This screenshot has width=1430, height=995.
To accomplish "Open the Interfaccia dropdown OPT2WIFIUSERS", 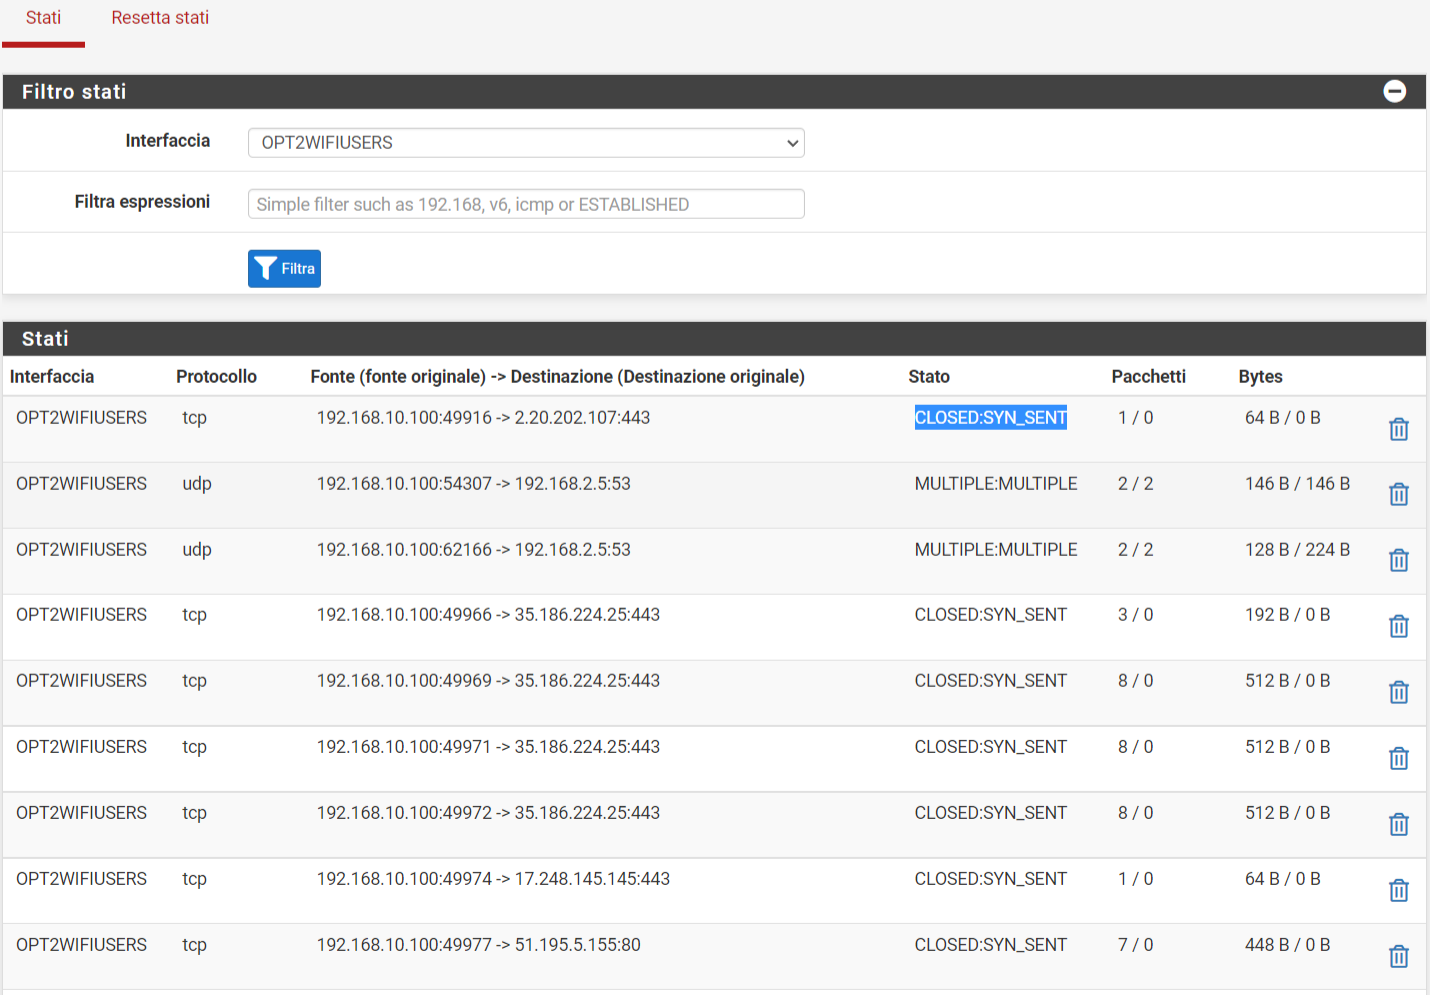I will [526, 143].
